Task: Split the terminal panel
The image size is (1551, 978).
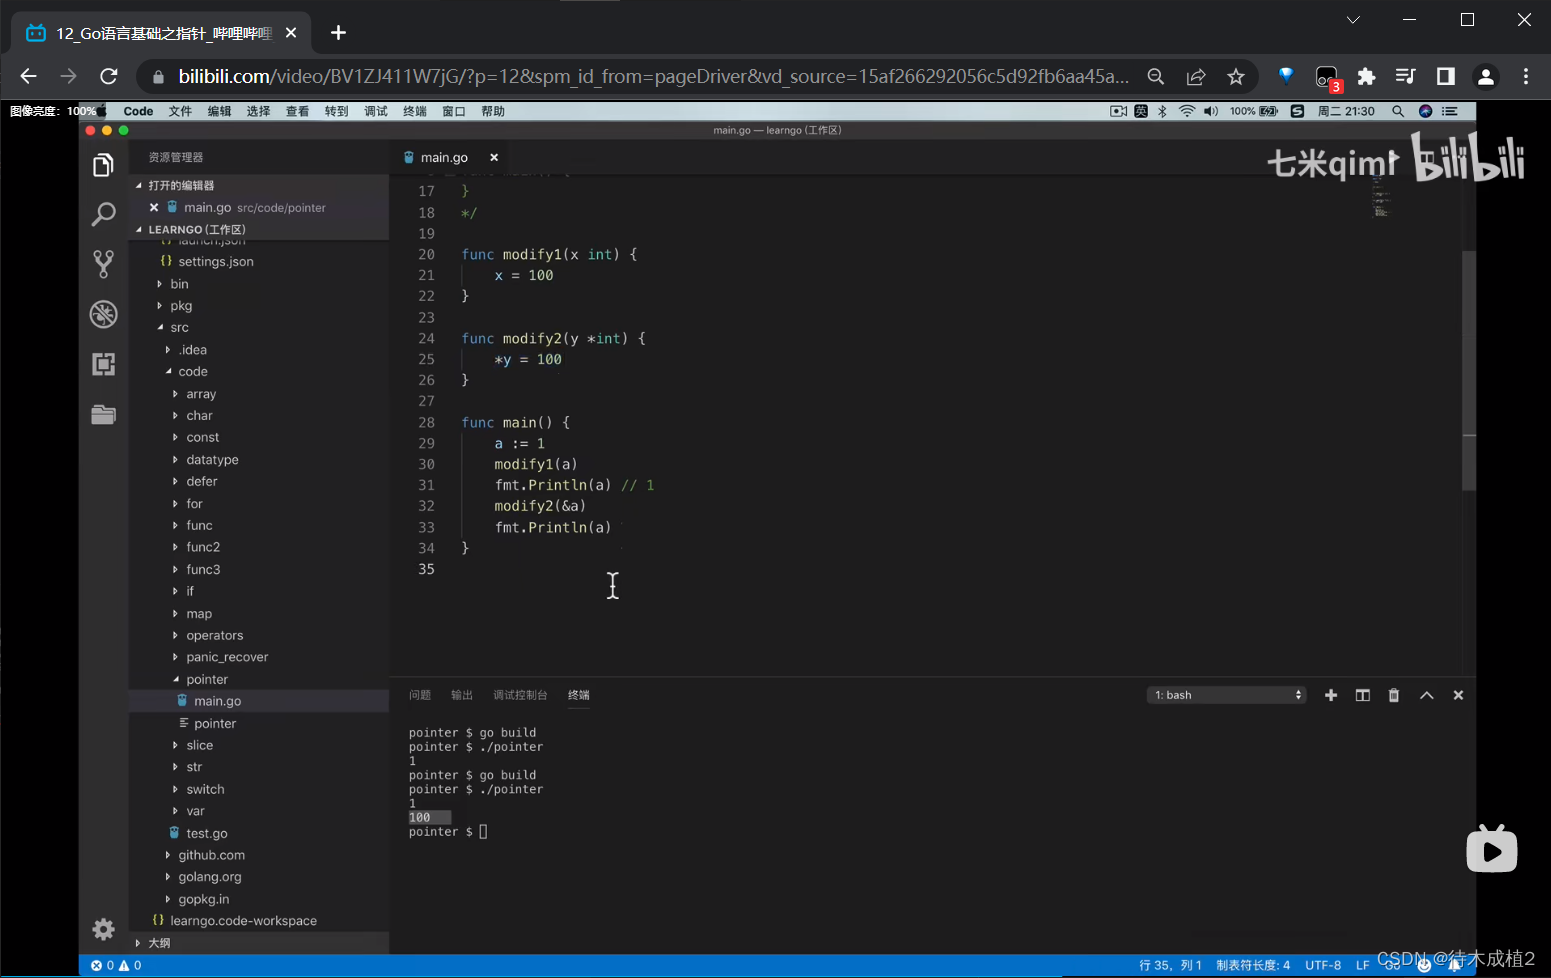Action: tap(1362, 695)
